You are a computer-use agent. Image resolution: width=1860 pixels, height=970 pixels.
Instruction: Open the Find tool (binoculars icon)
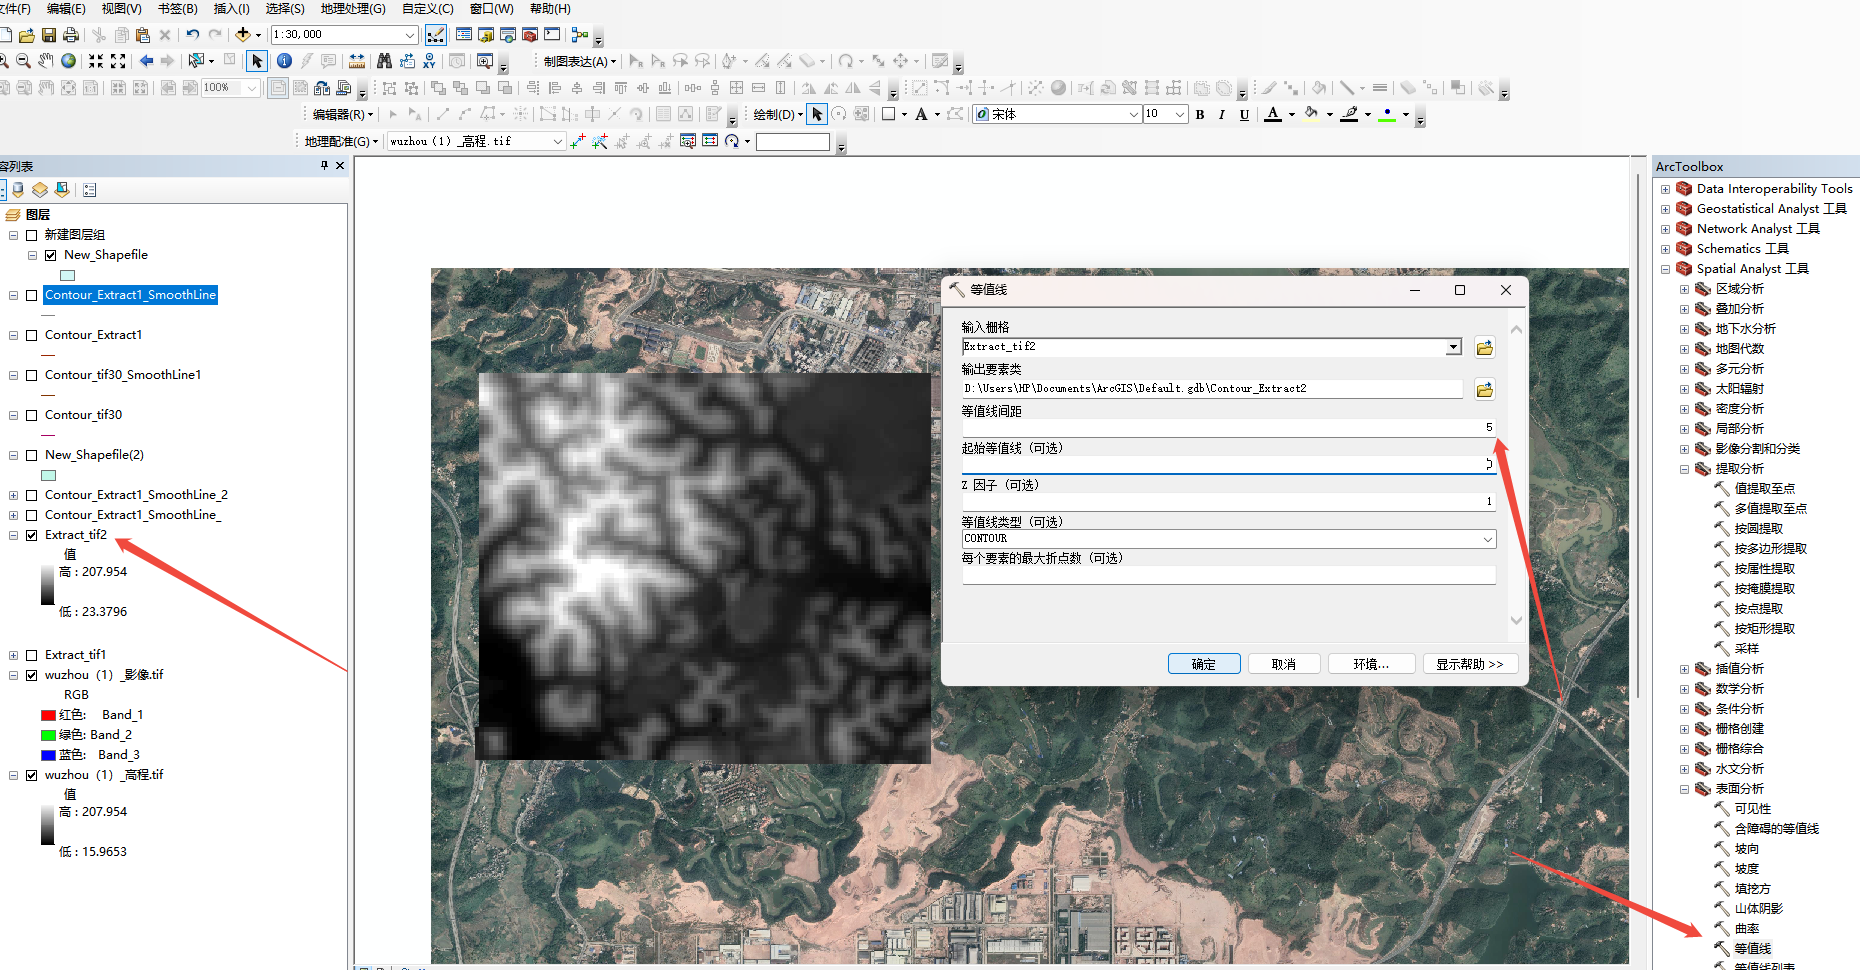[384, 61]
